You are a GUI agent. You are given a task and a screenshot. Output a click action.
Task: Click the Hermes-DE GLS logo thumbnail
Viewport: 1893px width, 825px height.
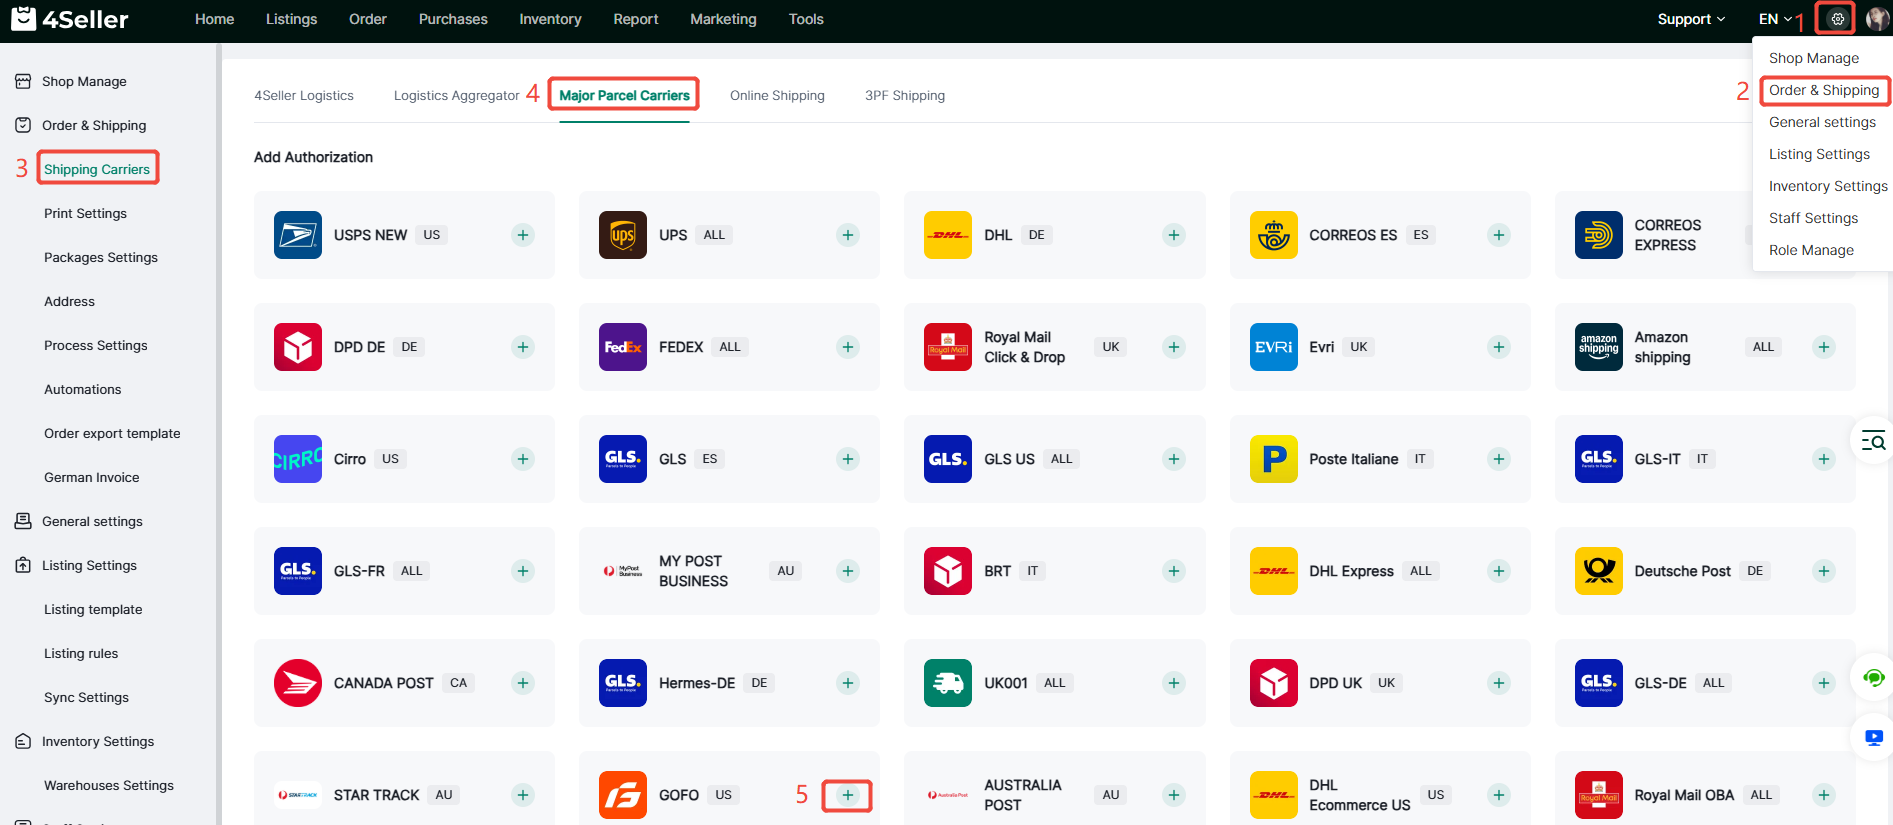coord(623,683)
